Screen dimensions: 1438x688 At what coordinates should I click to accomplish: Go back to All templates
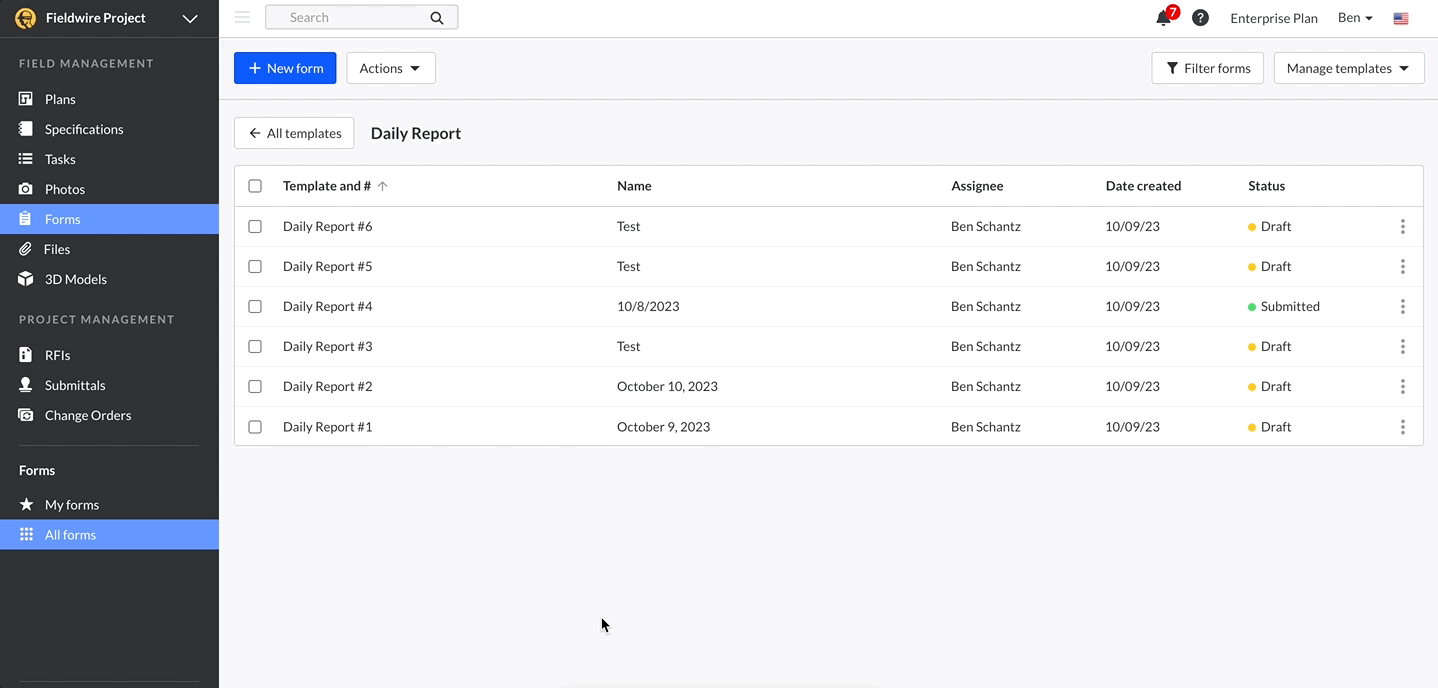294,133
